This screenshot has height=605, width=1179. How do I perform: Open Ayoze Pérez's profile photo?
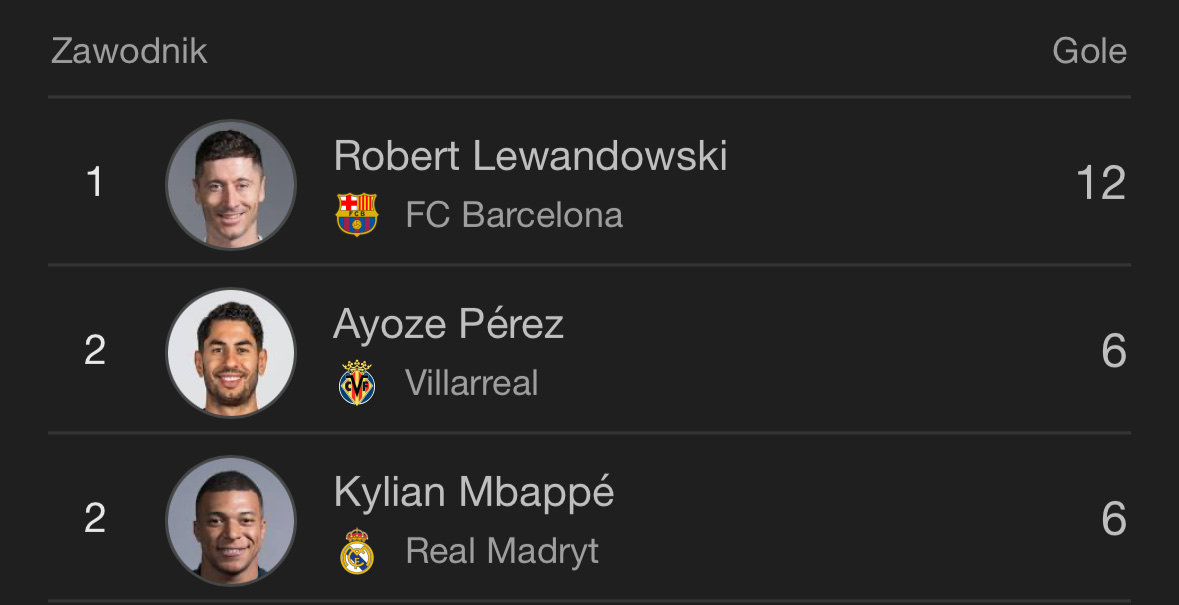tap(231, 352)
